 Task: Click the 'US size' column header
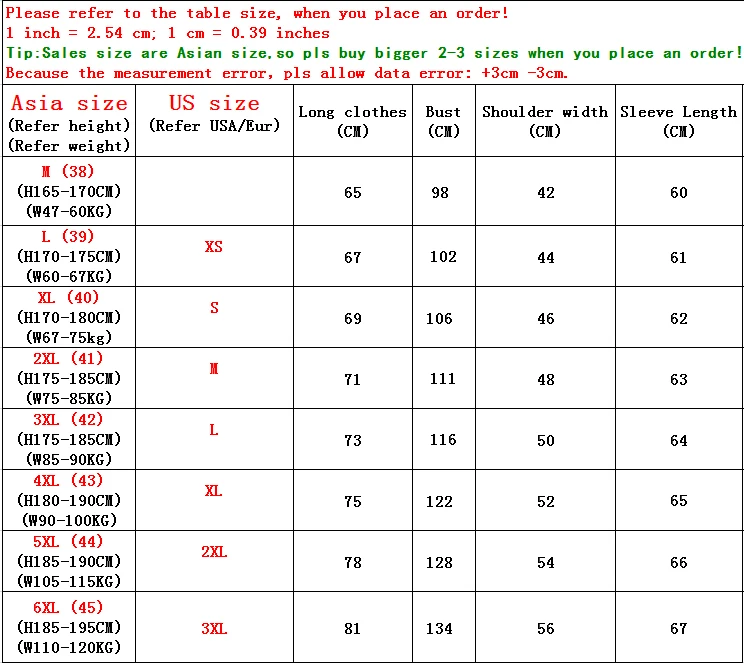214,121
